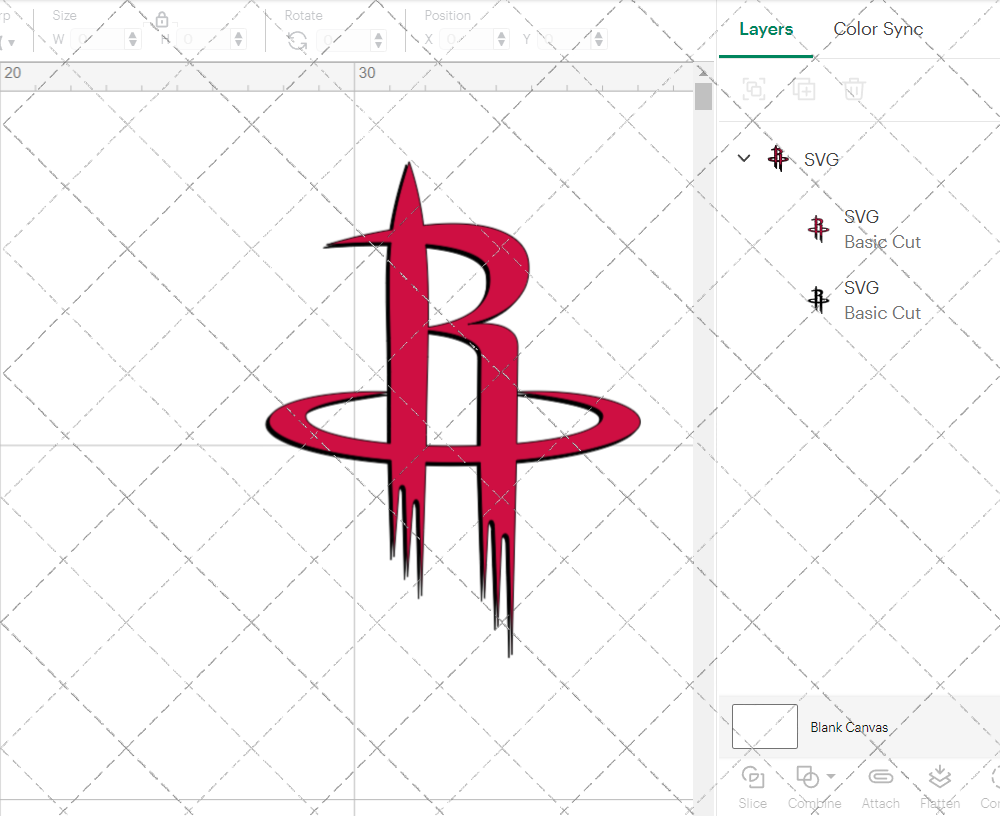This screenshot has height=816, width=1000.
Task: Click the SVG group name text
Action: pos(821,159)
